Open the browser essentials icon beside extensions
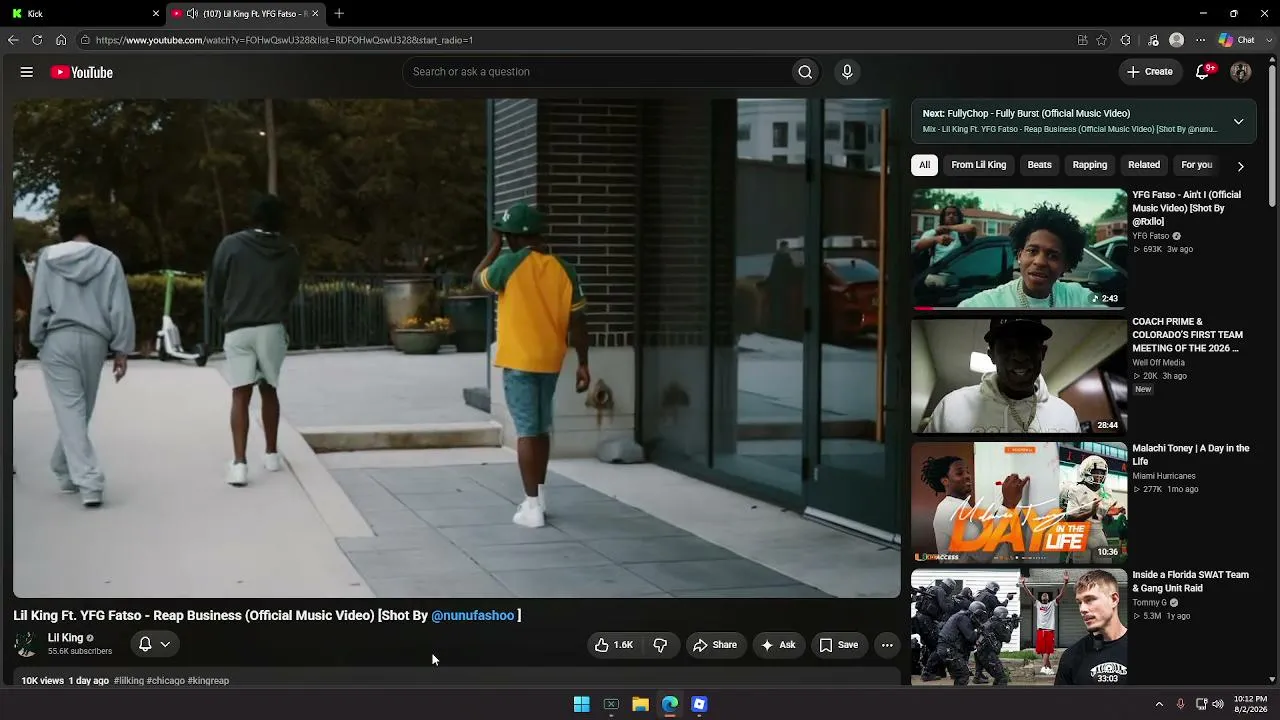Image resolution: width=1280 pixels, height=720 pixels. pos(1153,40)
